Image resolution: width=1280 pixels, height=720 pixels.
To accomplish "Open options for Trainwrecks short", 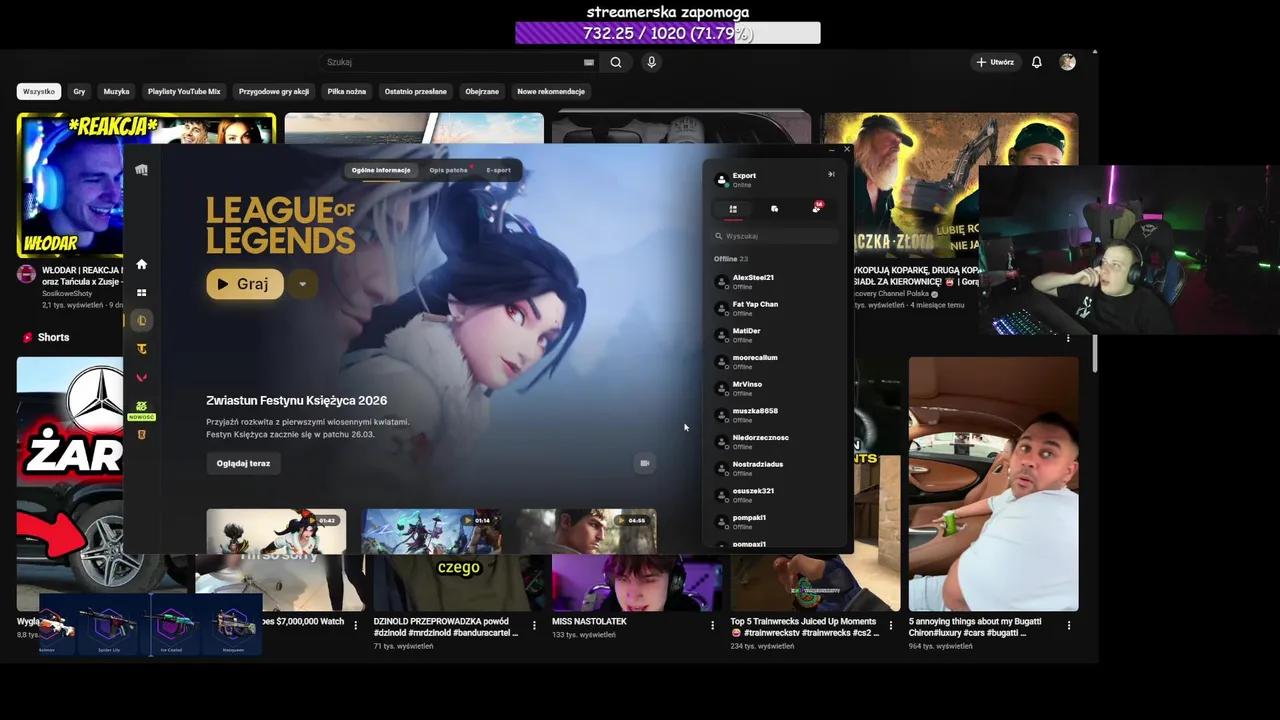I will [x=891, y=625].
